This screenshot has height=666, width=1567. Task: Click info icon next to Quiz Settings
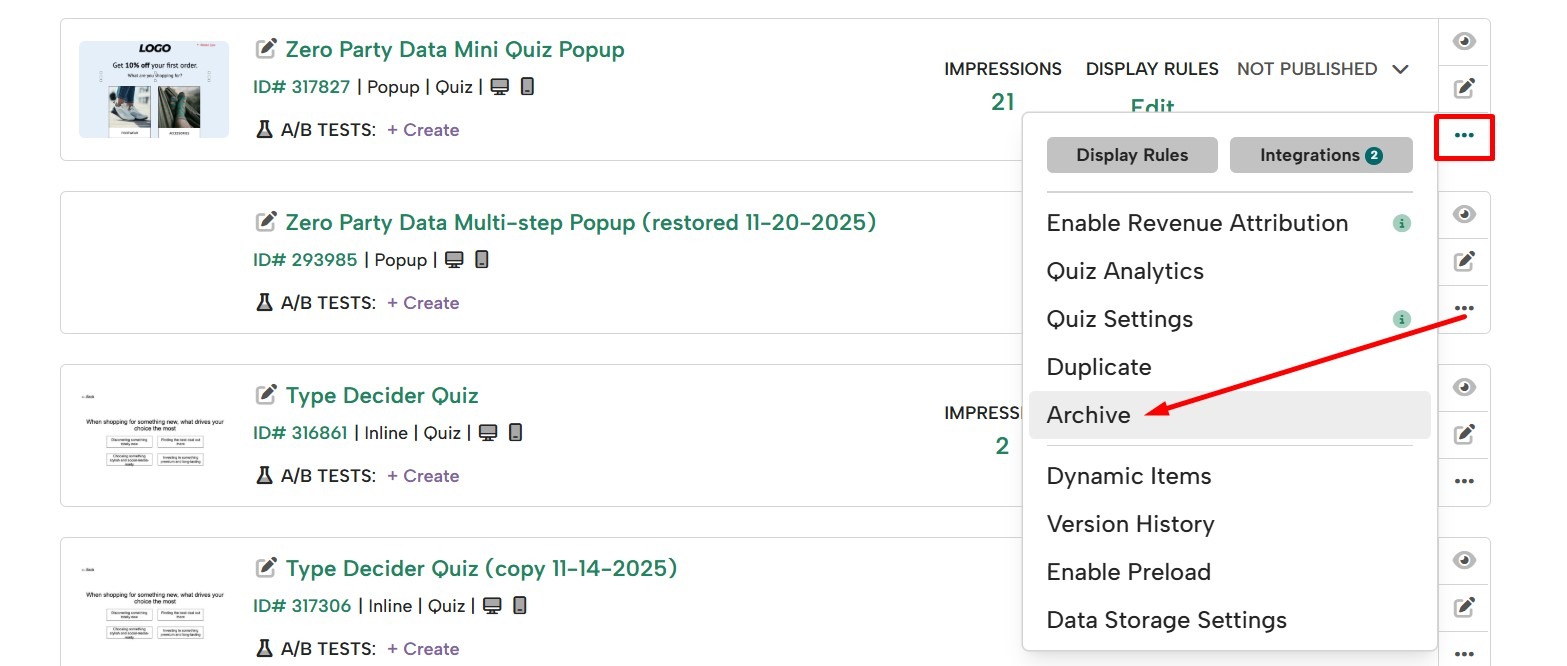click(x=1402, y=320)
